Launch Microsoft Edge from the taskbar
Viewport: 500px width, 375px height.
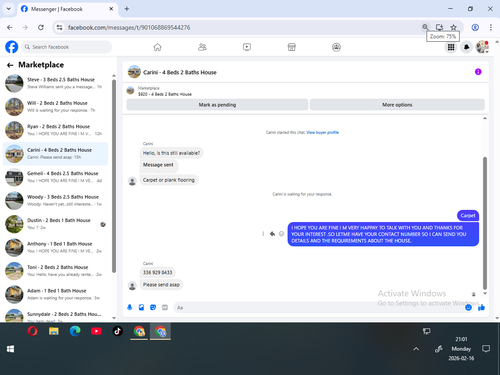75,331
